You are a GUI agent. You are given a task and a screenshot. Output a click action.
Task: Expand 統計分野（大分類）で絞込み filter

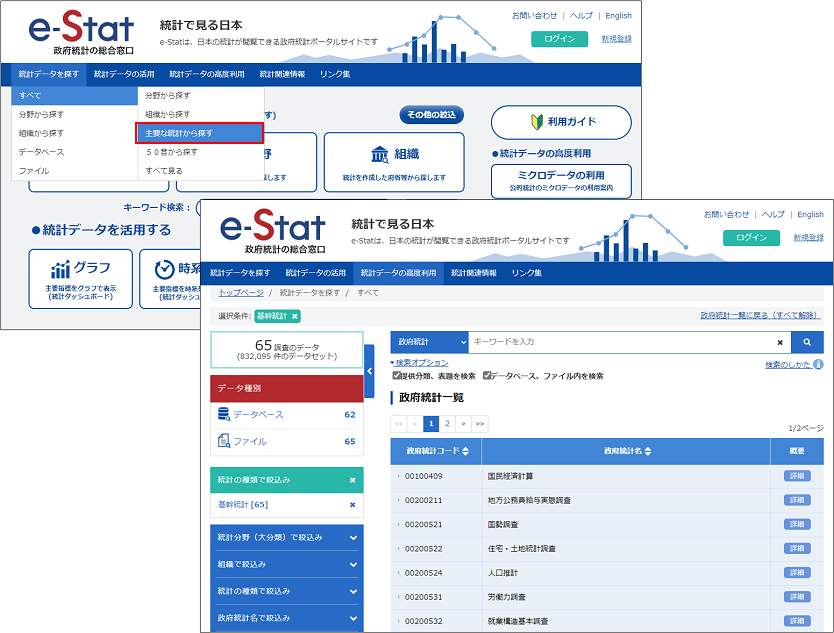point(287,538)
